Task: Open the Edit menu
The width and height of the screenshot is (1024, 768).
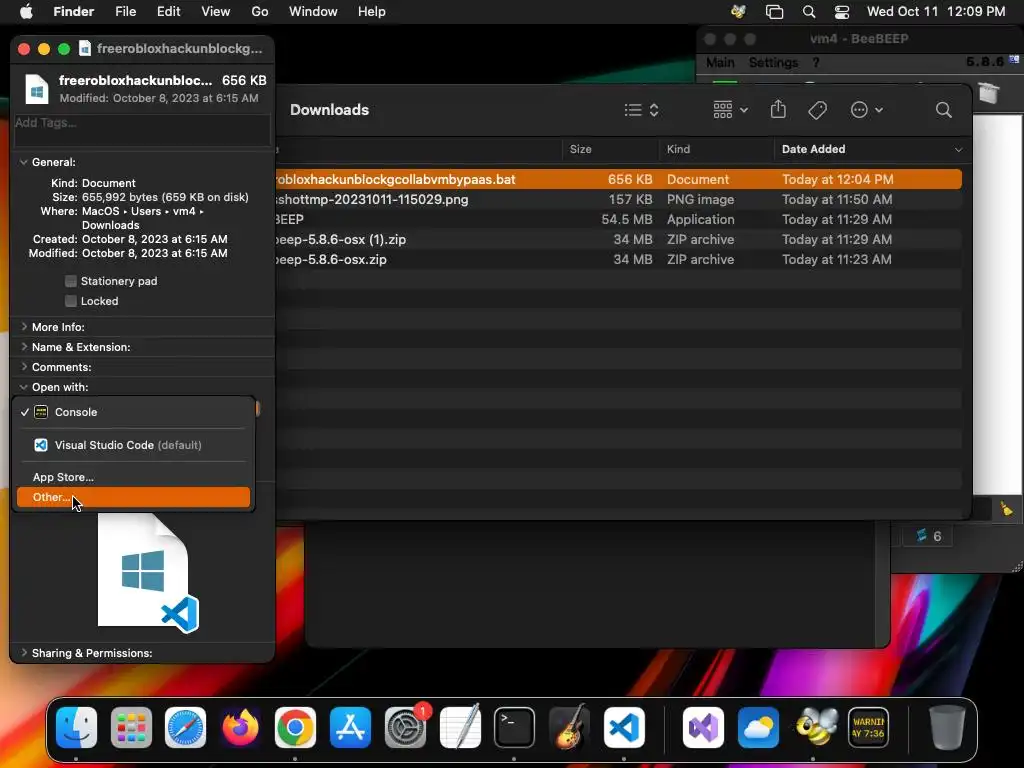Action: pyautogui.click(x=168, y=12)
